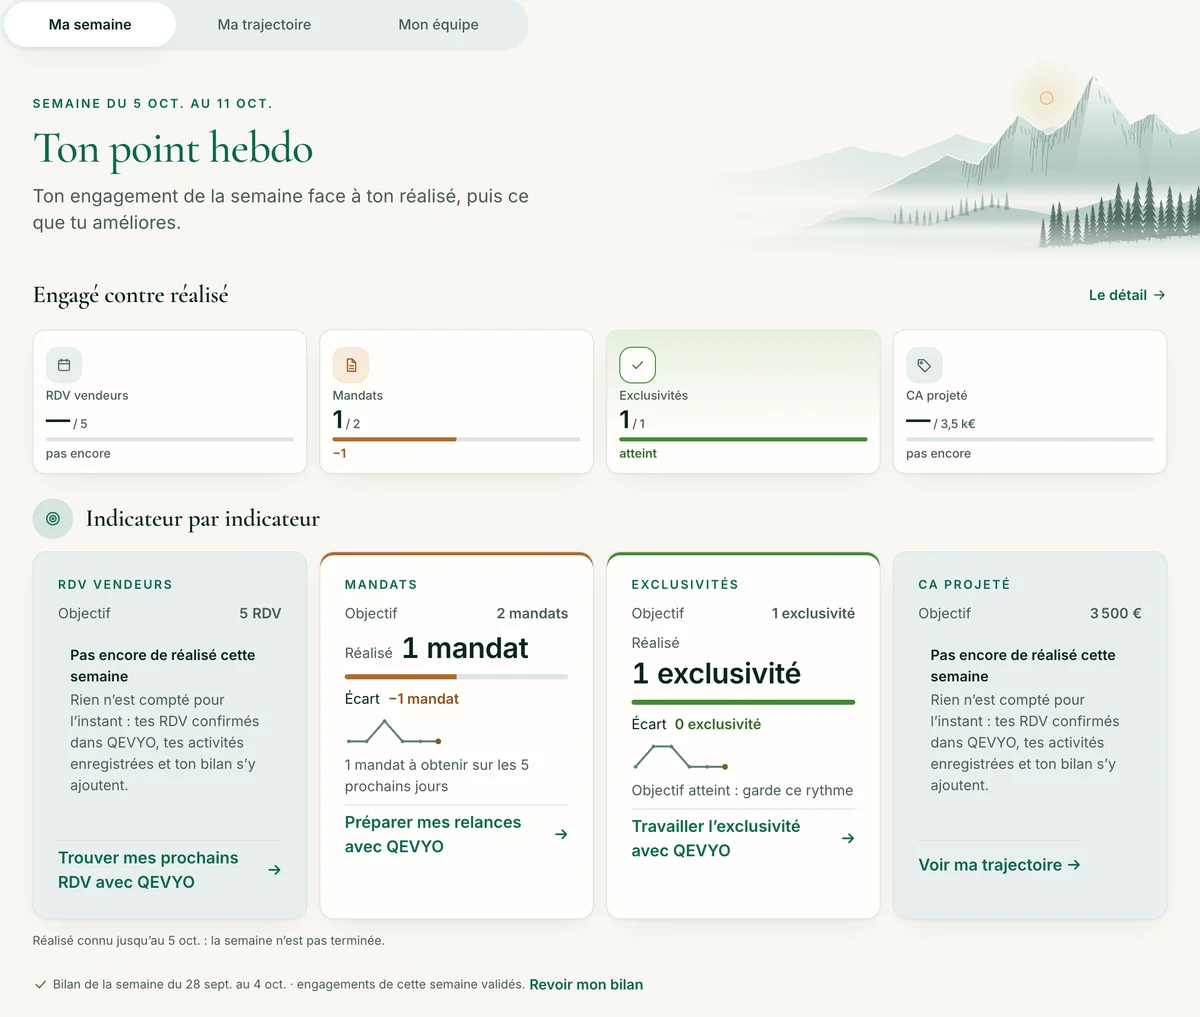The image size is (1200, 1017).
Task: Click the '2 mandats' objective value
Action: (x=532, y=613)
